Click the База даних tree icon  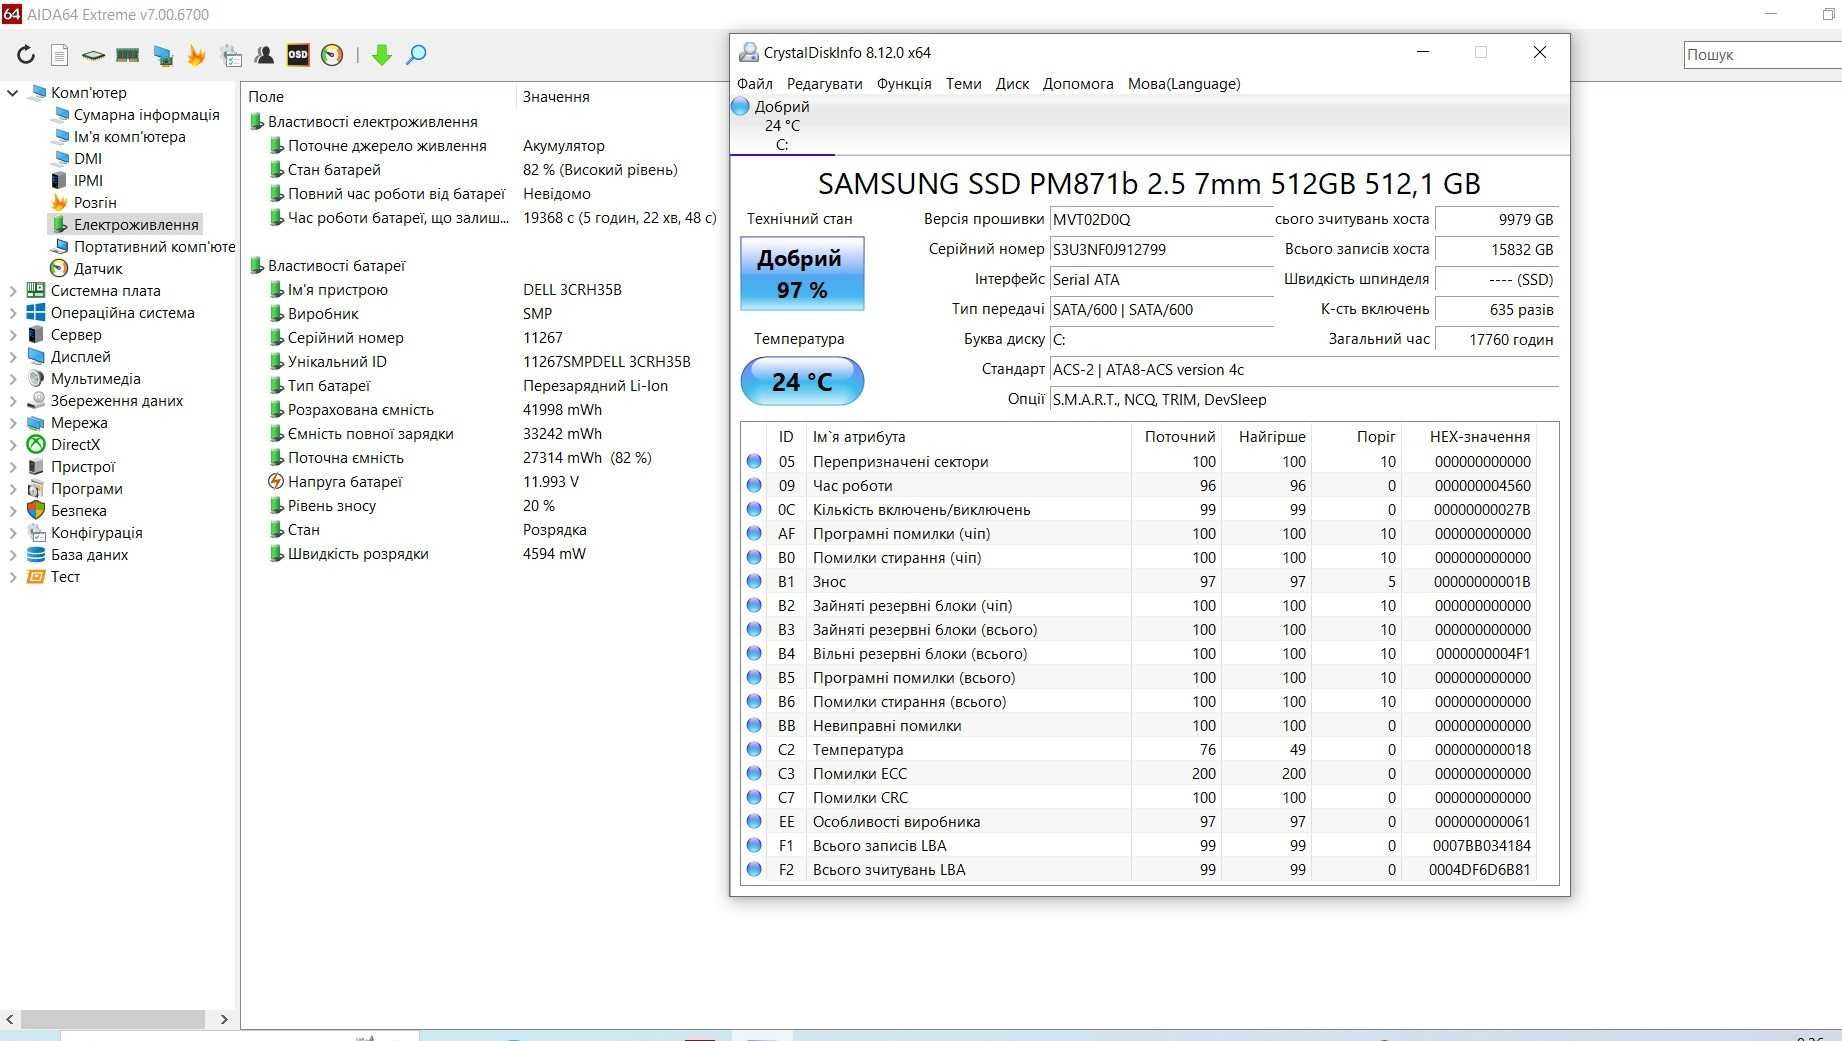coord(36,554)
